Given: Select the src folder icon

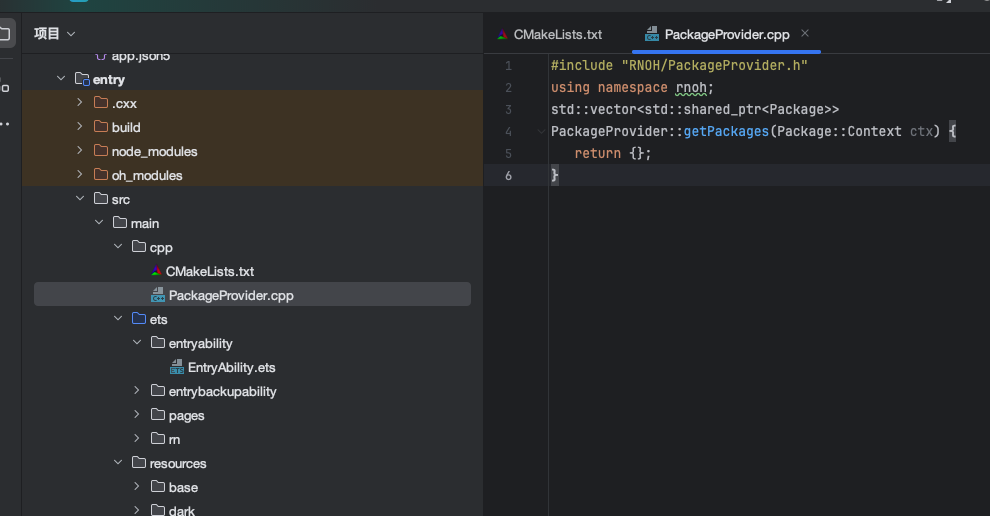Looking at the screenshot, I should tap(101, 198).
